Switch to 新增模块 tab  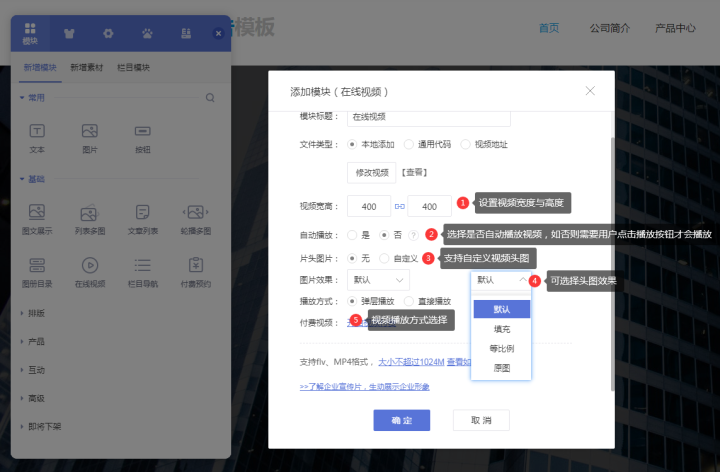click(x=40, y=68)
